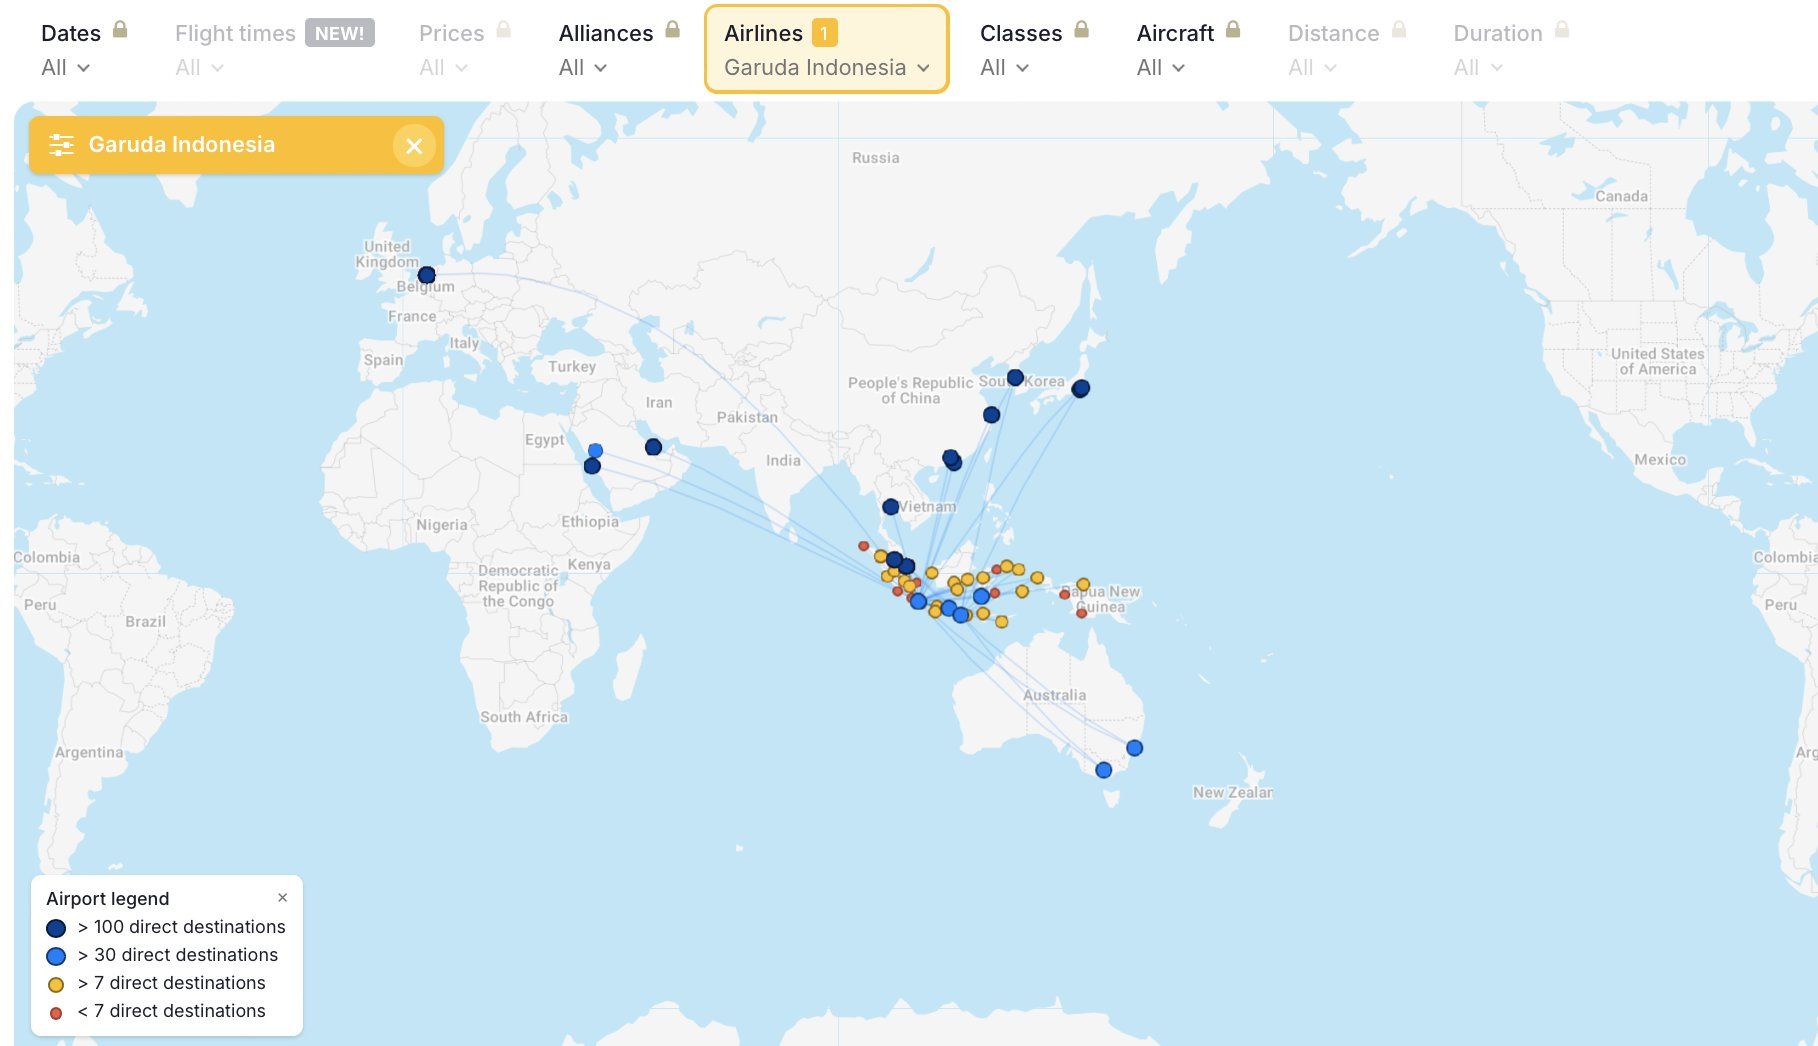Select the Bali Denpasar airport marker

(961, 615)
